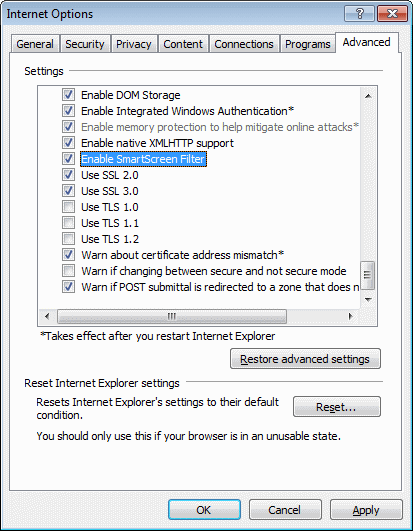Viewport: 413px width, 531px height.
Task: Go to the Connections tab
Action: pyautogui.click(x=244, y=44)
